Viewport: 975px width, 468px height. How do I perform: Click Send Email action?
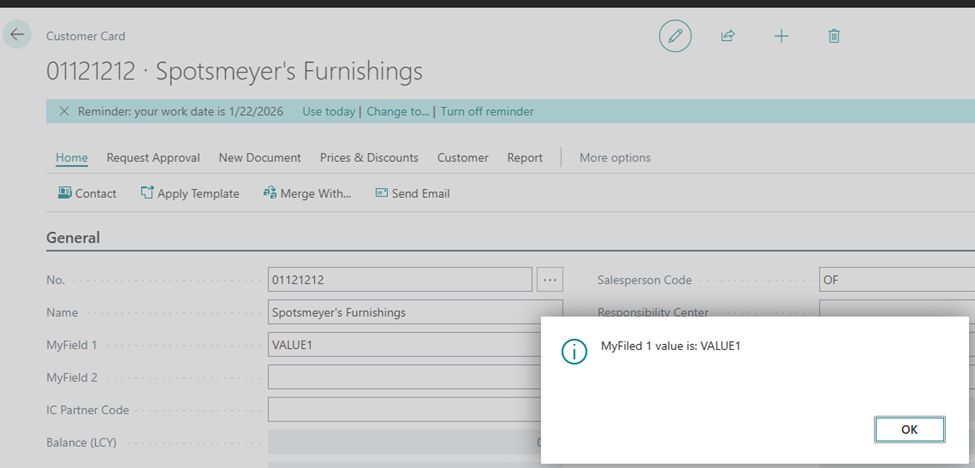pos(412,193)
